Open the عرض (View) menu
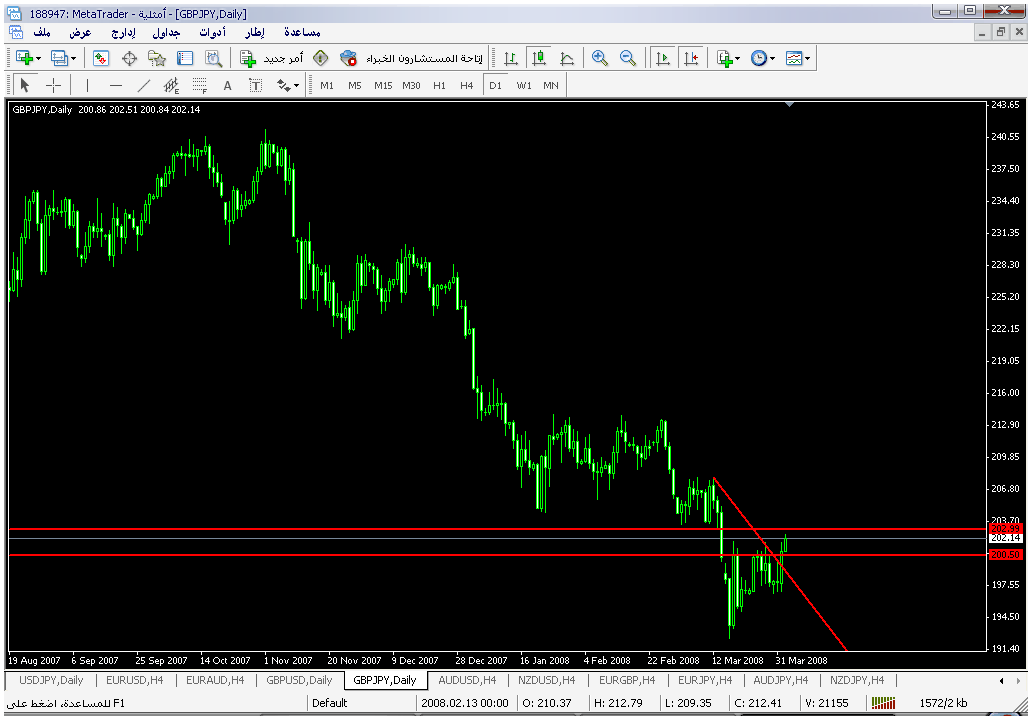The height and width of the screenshot is (716, 1032). [80, 32]
